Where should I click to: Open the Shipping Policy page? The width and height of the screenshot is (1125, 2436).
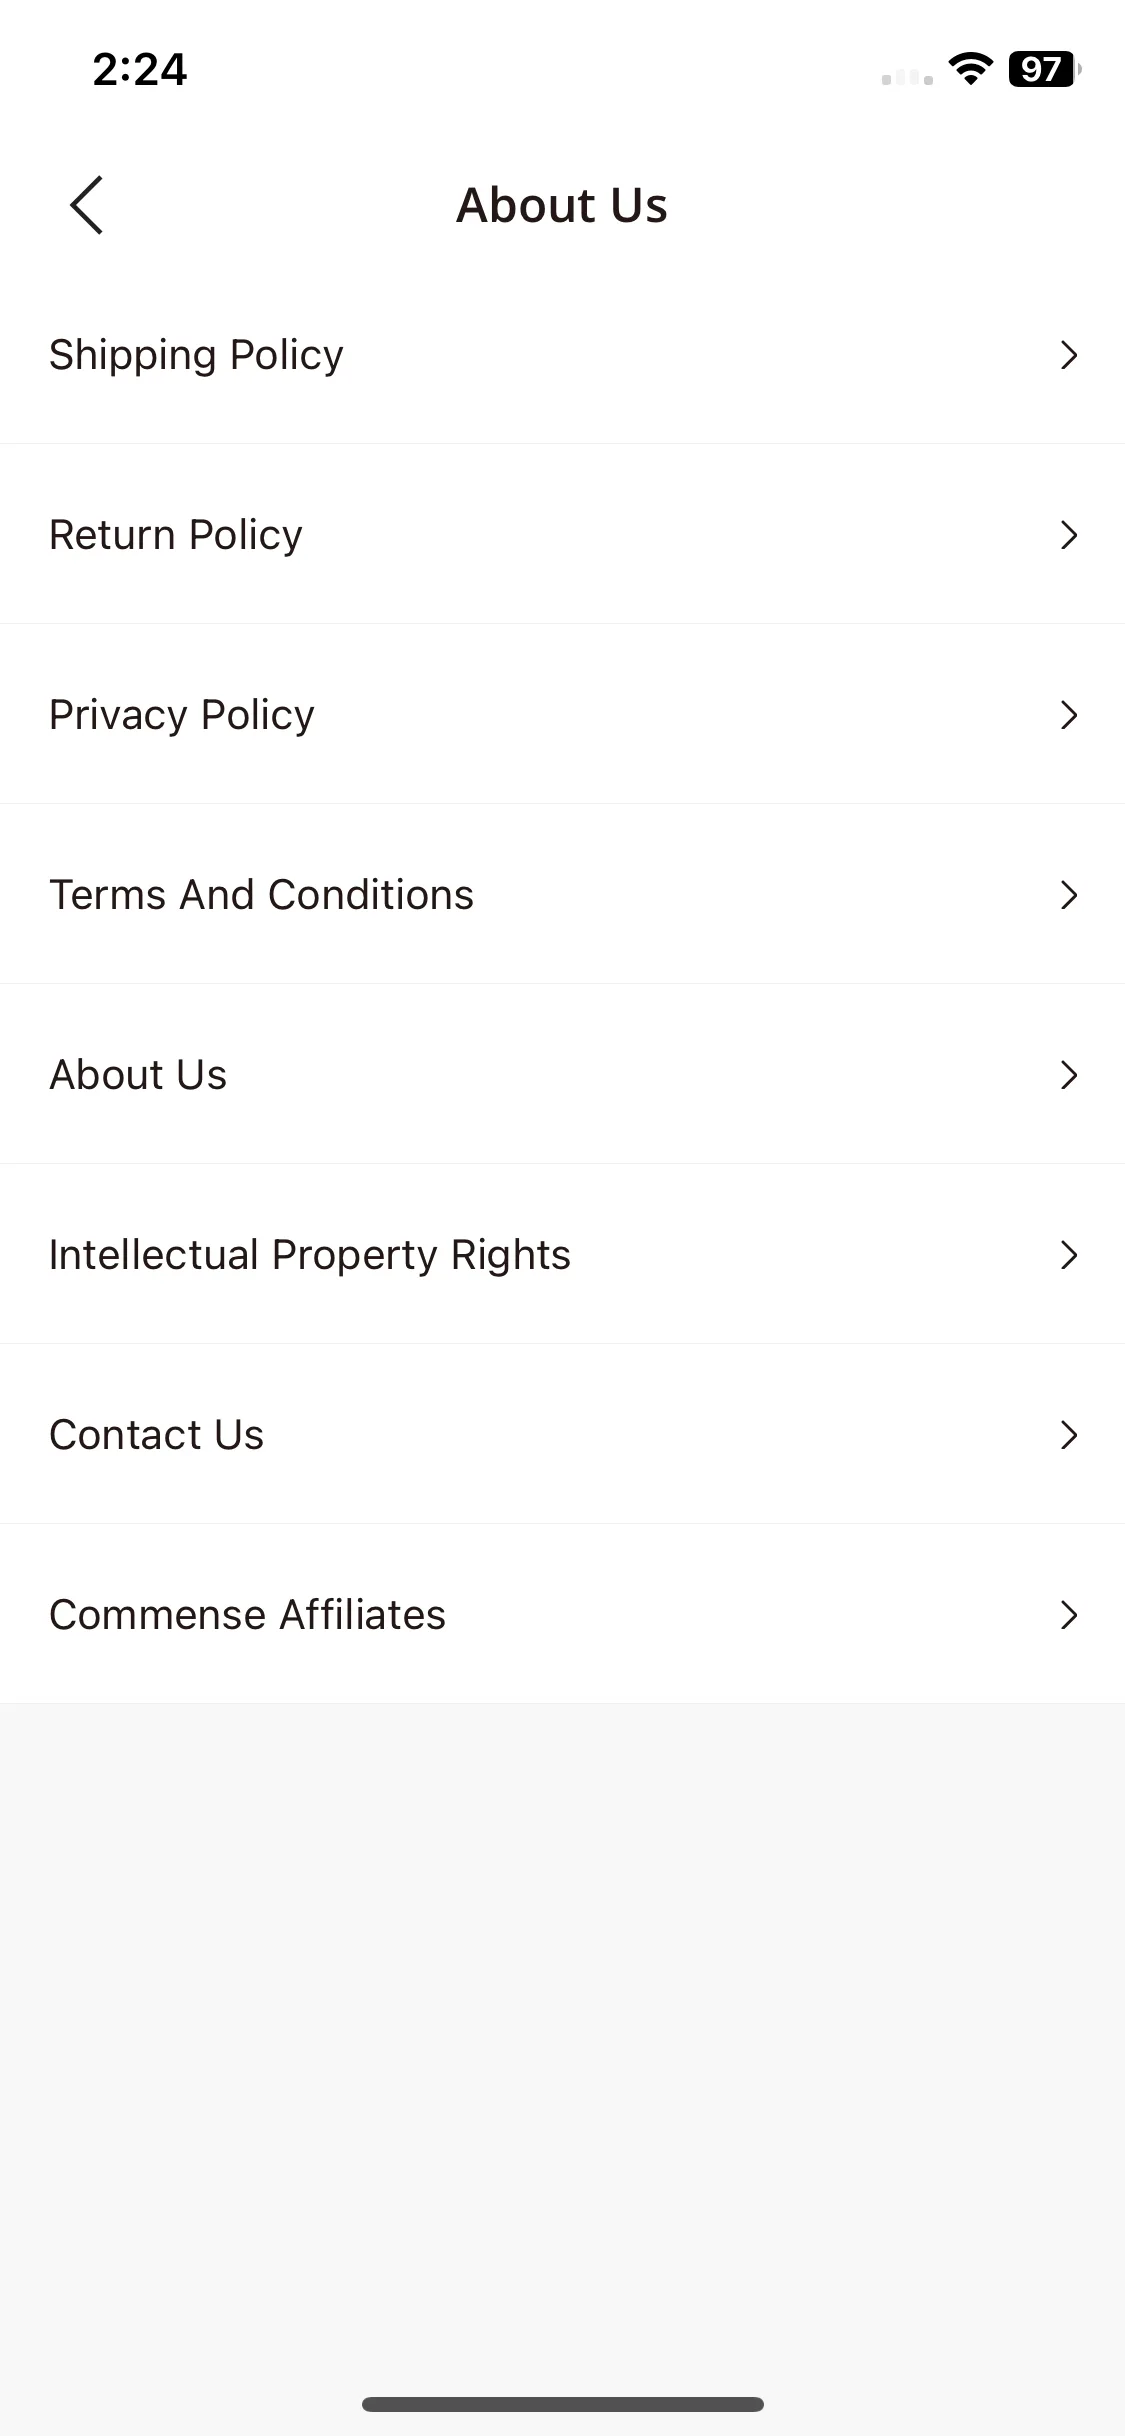tap(562, 355)
